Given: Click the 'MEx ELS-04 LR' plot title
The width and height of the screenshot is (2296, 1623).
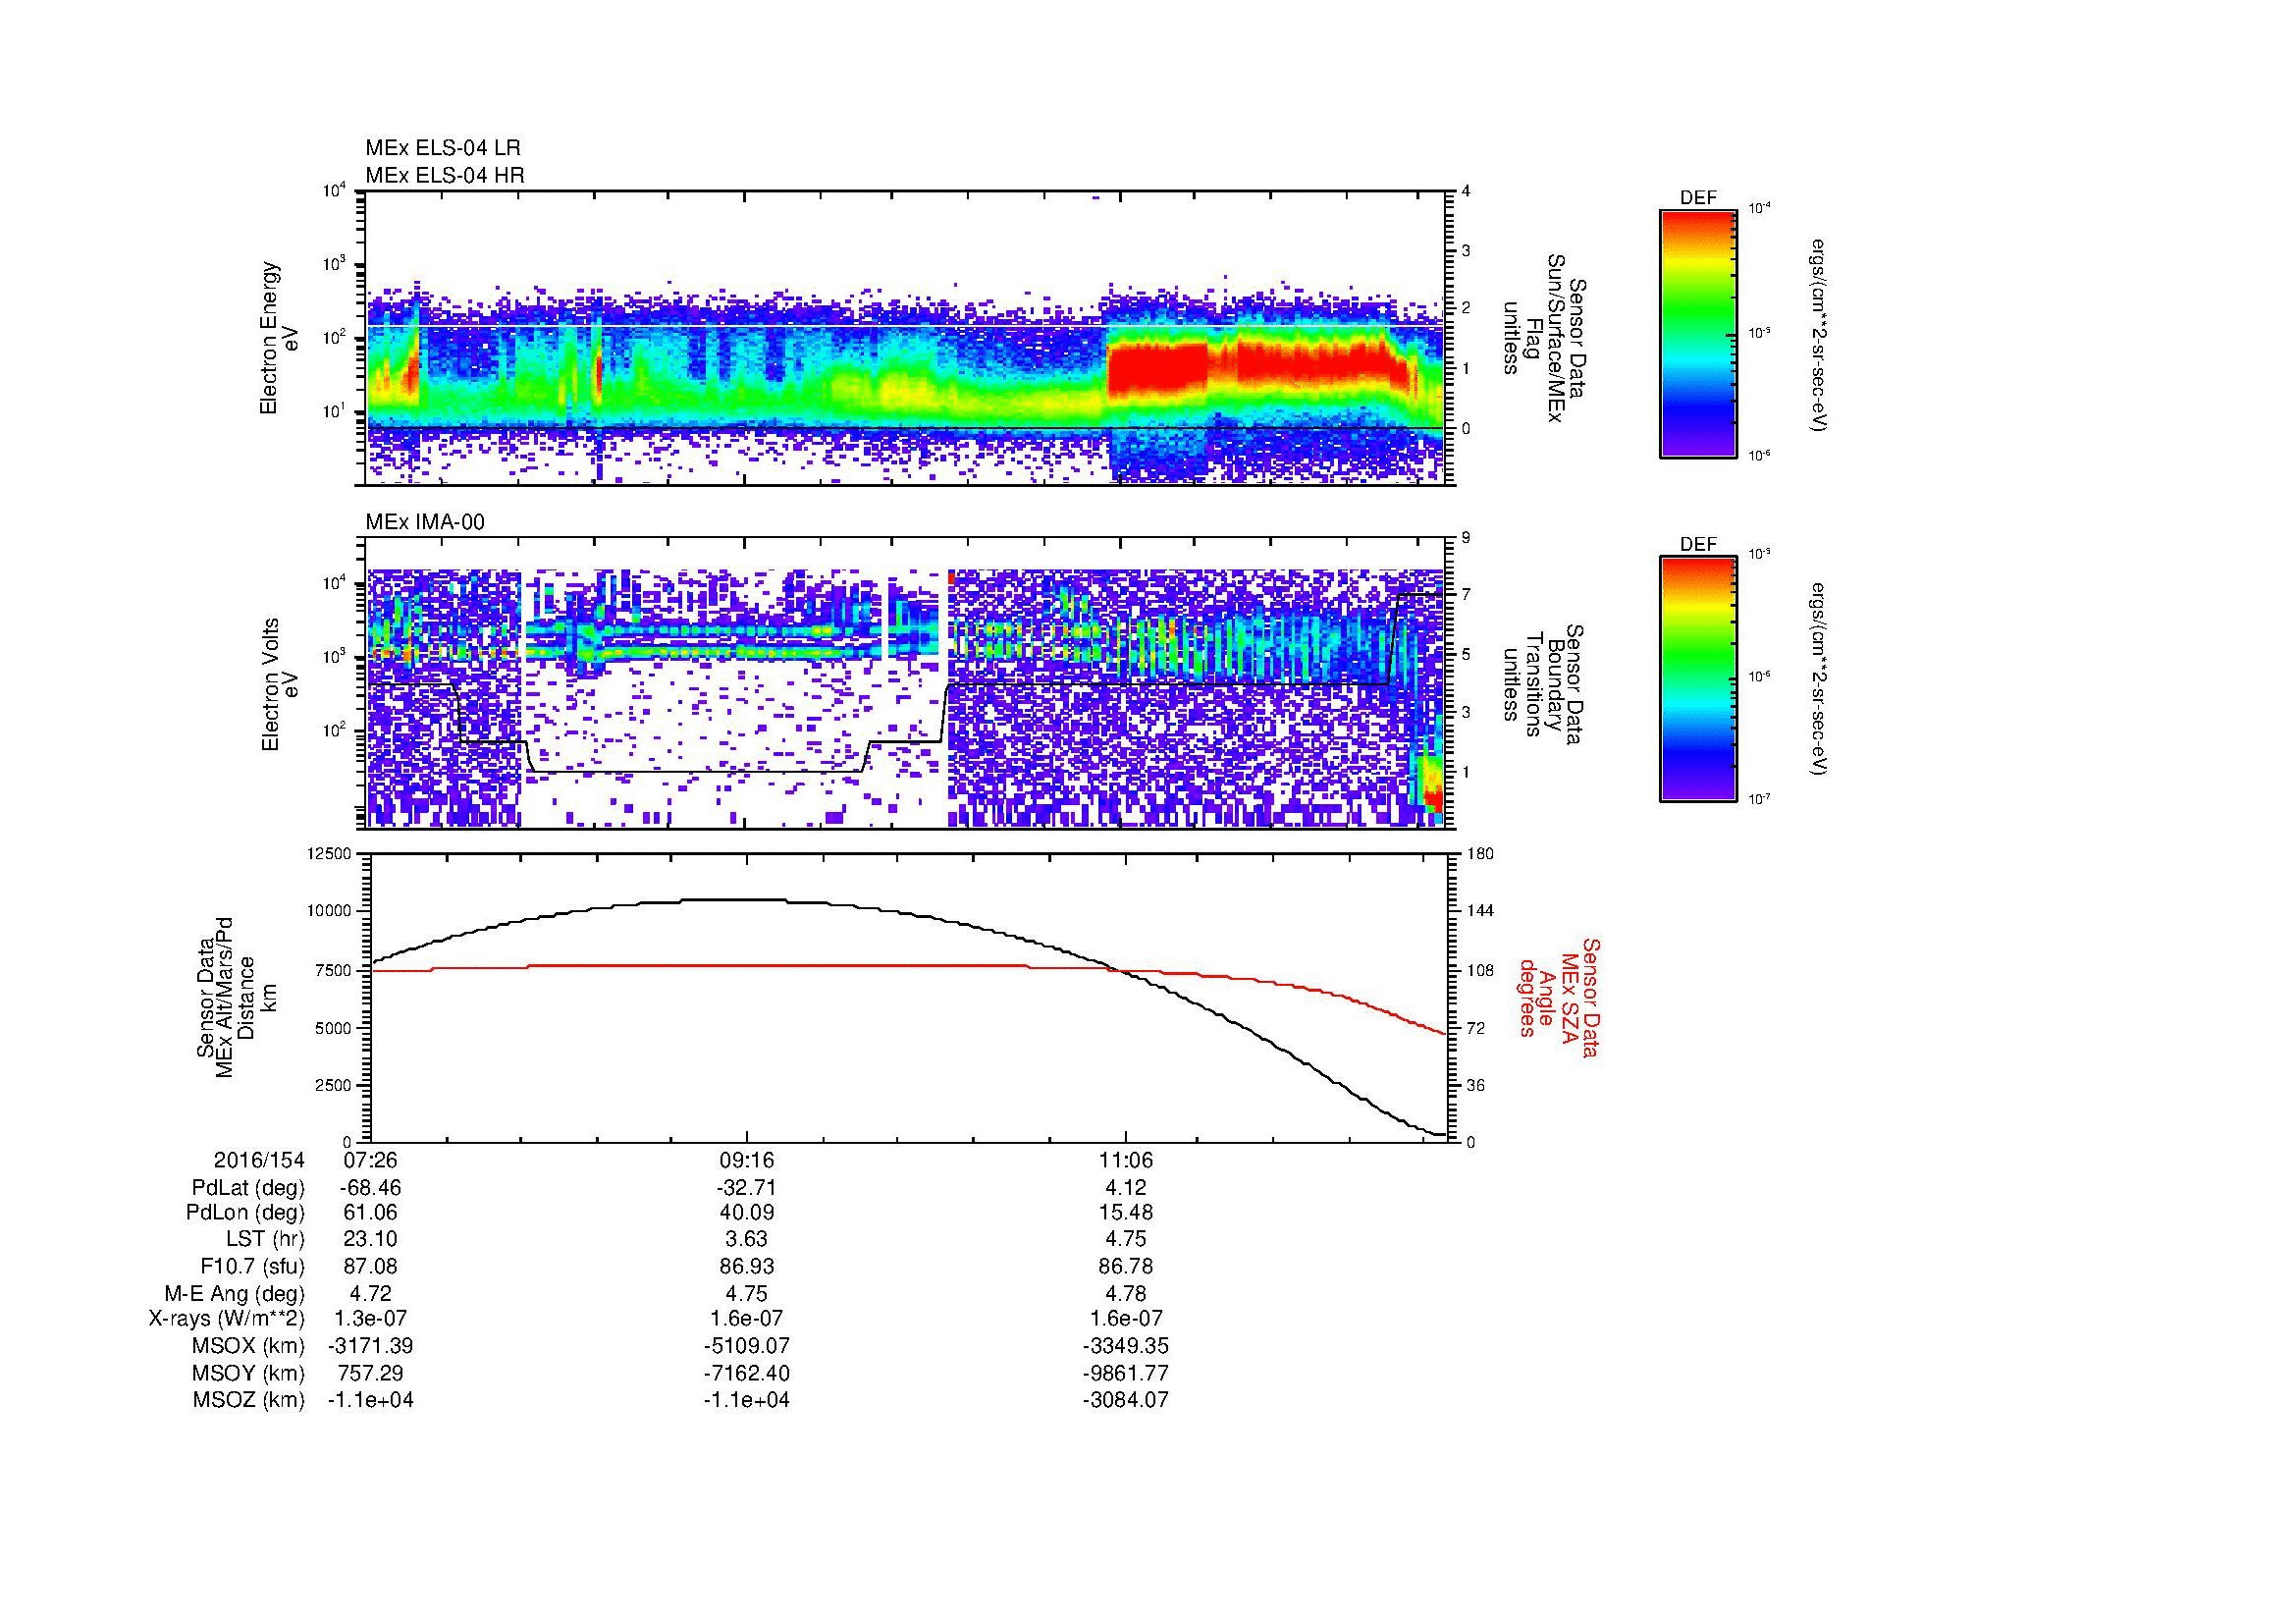Looking at the screenshot, I should point(443,148).
